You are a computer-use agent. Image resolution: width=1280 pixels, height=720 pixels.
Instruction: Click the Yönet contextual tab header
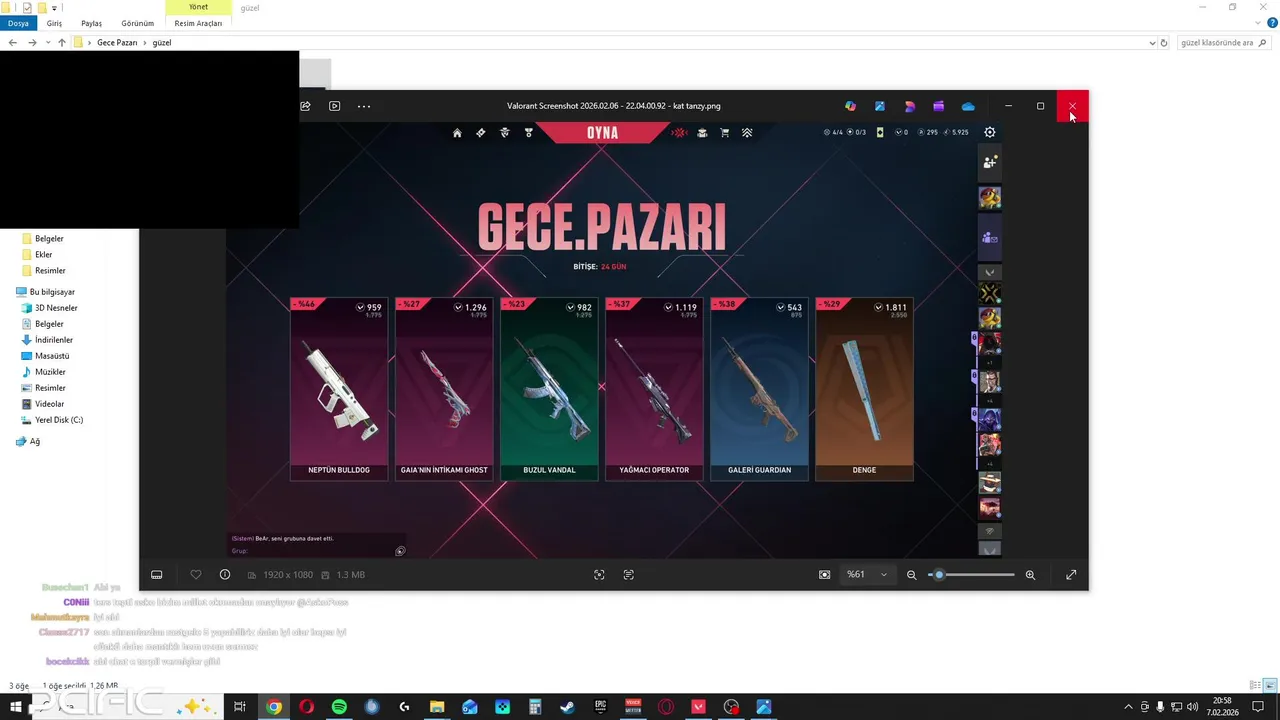pos(198,7)
